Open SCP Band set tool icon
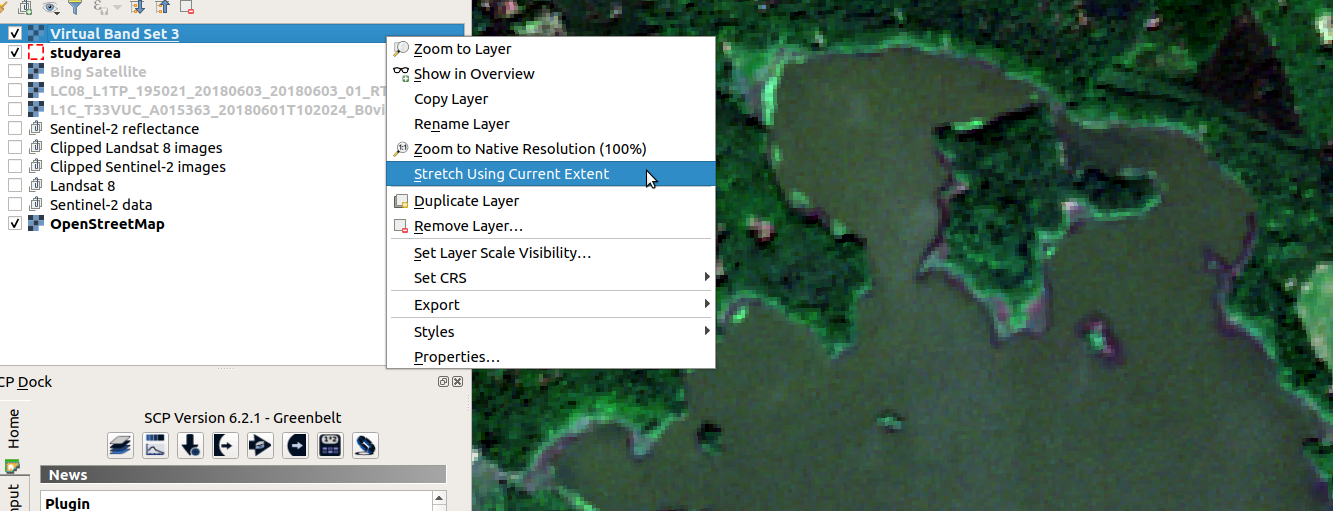The height and width of the screenshot is (511, 1333). point(120,445)
